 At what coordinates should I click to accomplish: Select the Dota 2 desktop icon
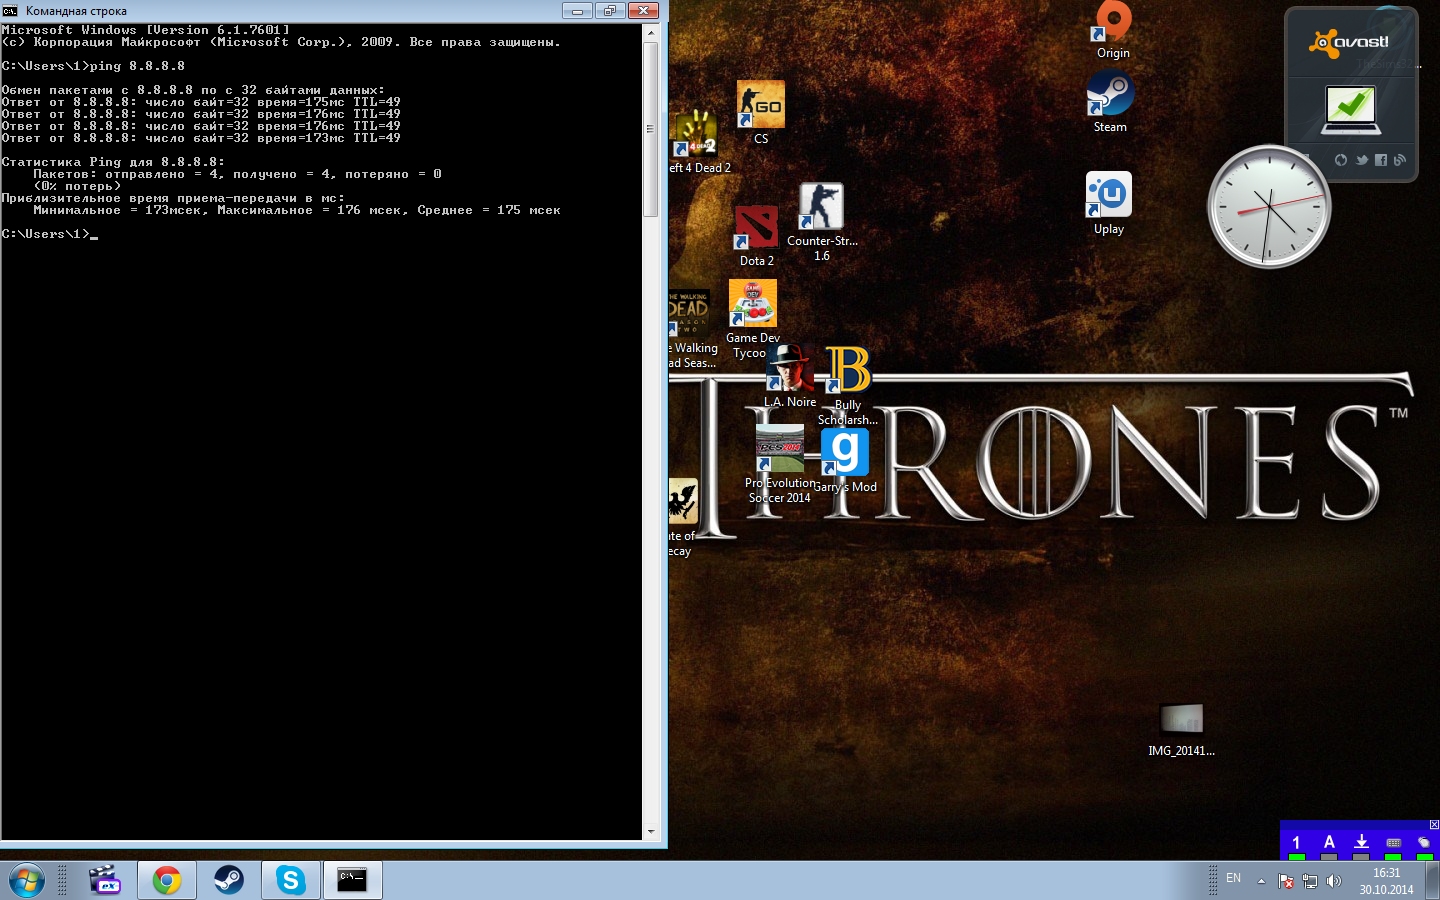tap(757, 235)
